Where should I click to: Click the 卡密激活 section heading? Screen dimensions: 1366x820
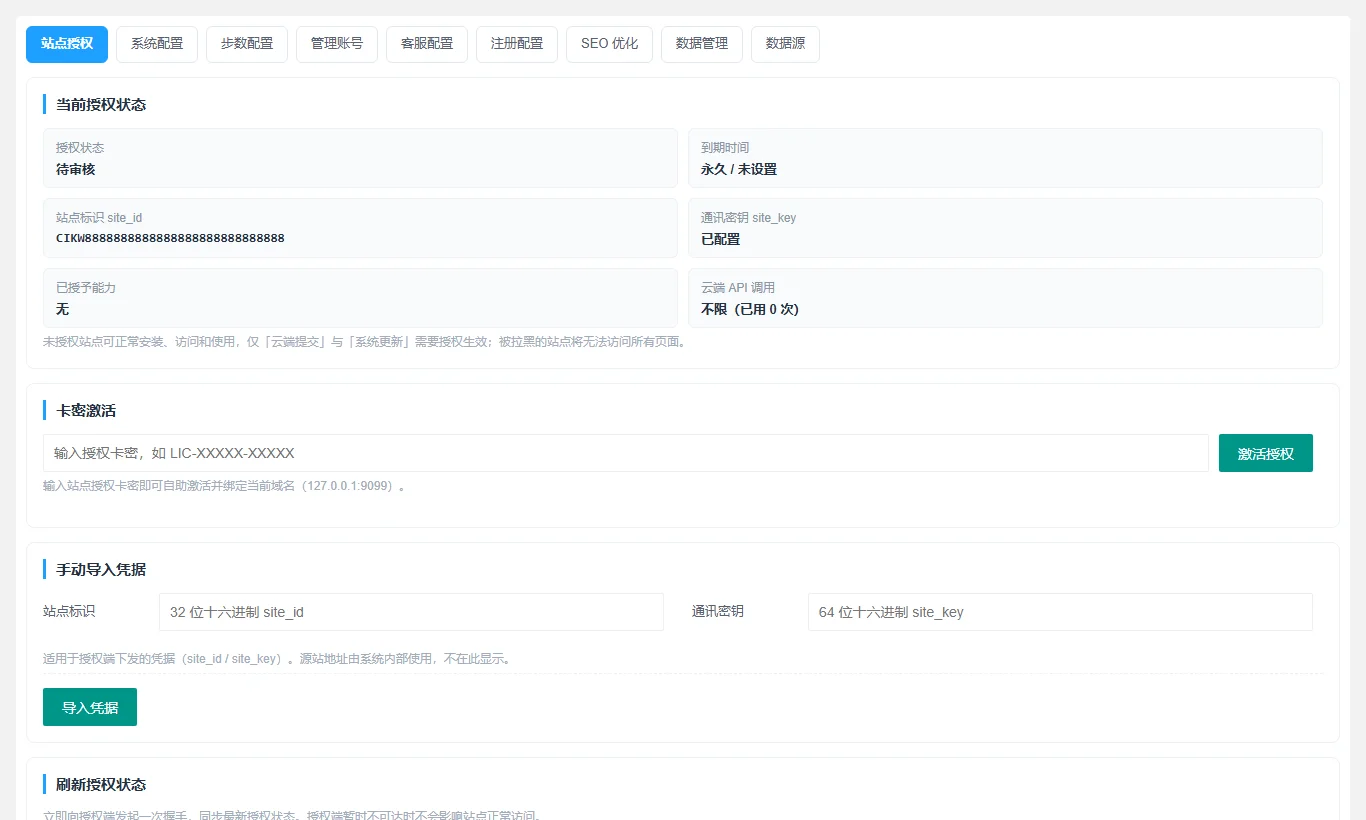tap(87, 410)
